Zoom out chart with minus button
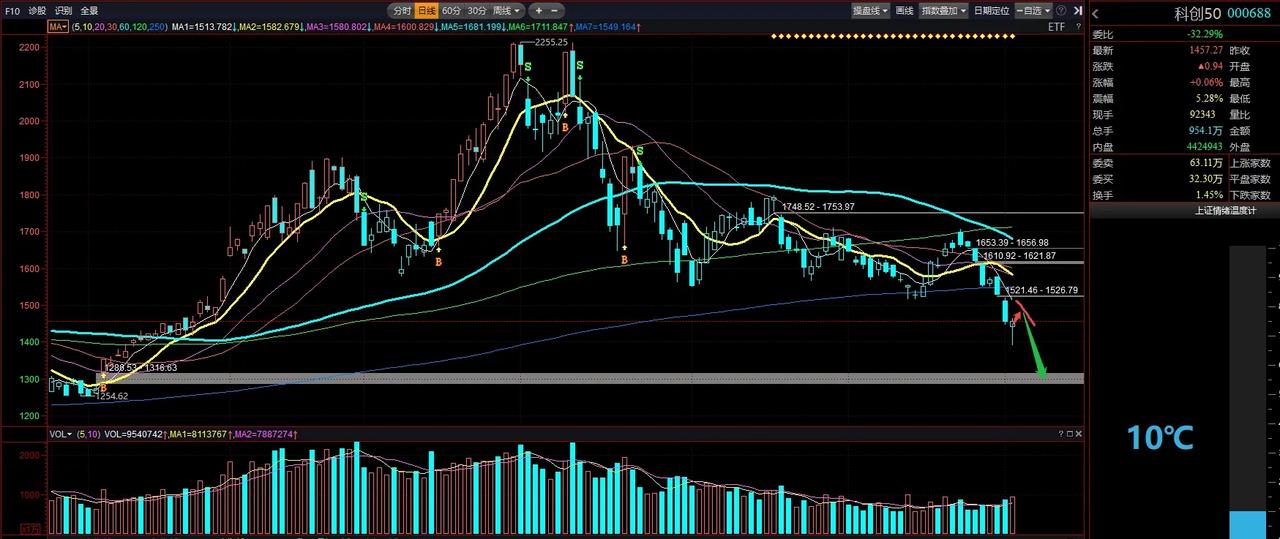The image size is (1280, 539). [553, 11]
